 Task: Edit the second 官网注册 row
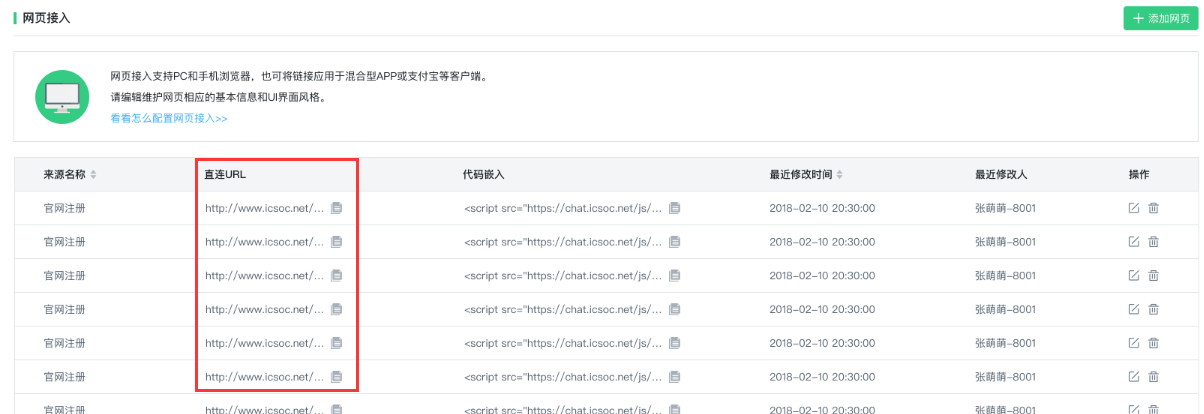(1134, 242)
